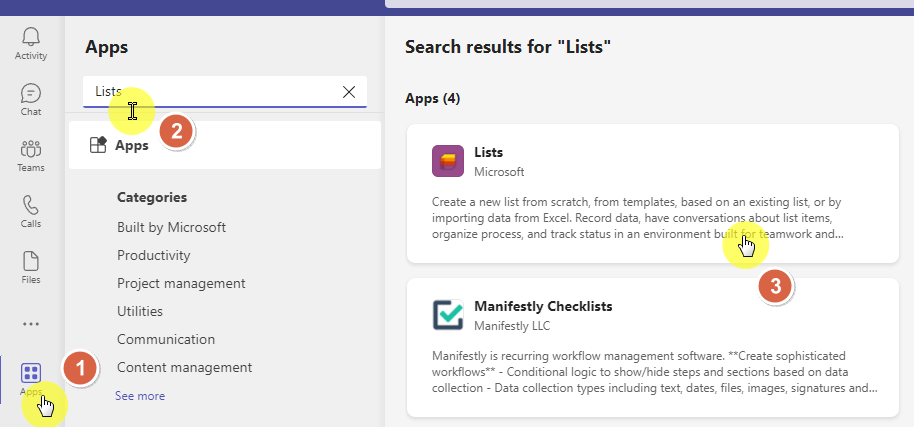Click the Apps icon beside Apps label
Image resolution: width=914 pixels, height=427 pixels.
click(x=98, y=144)
